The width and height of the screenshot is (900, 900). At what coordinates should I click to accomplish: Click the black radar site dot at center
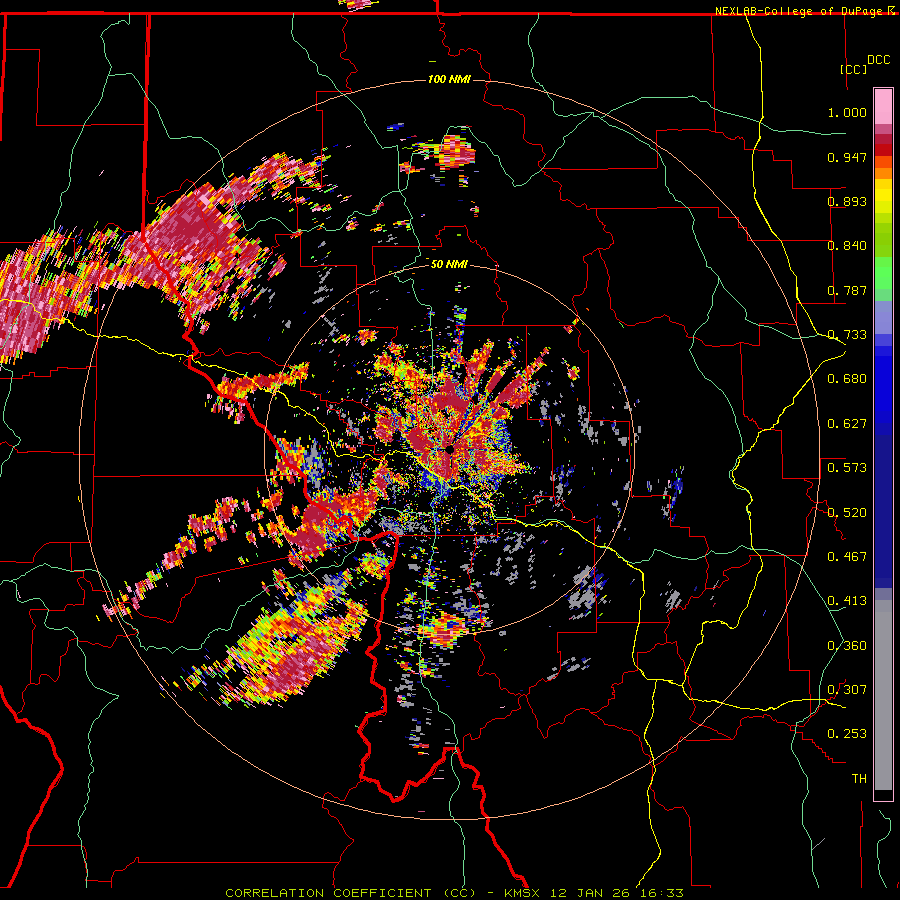(449, 449)
